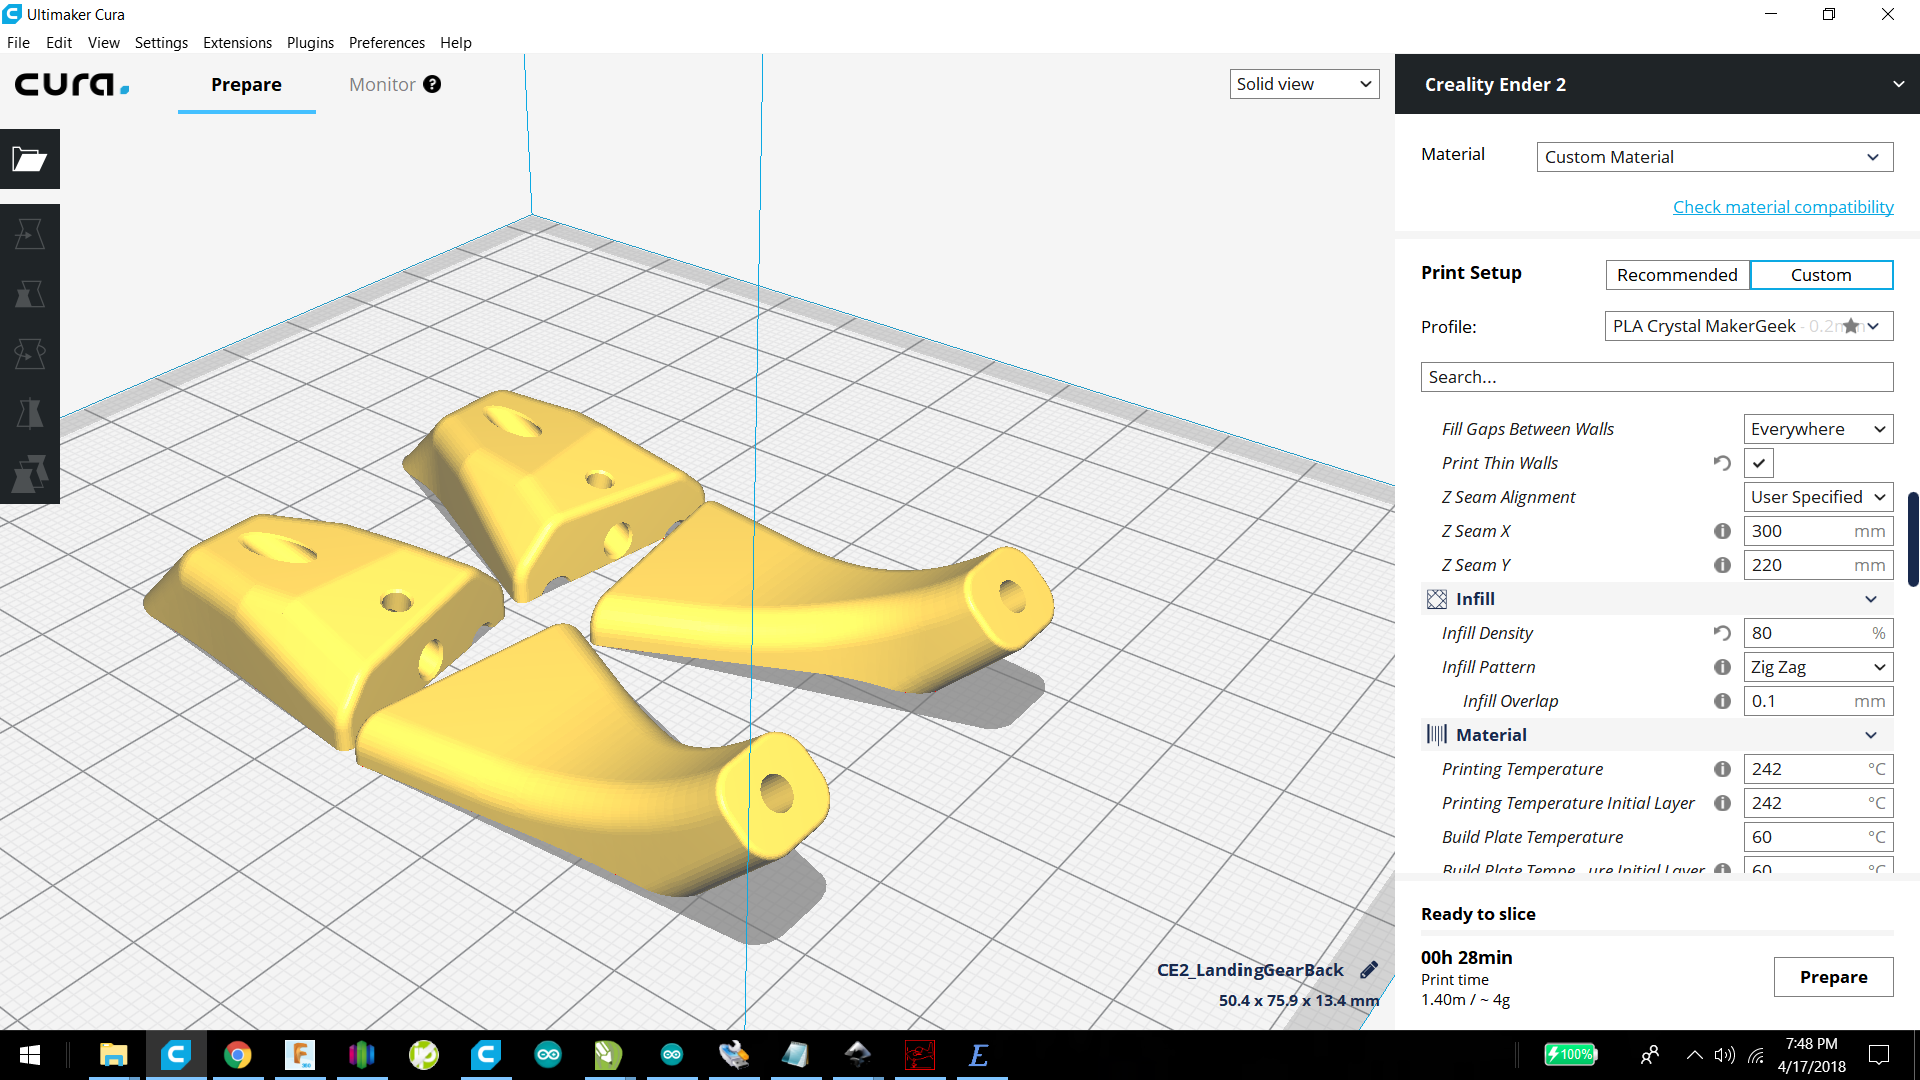The image size is (1920, 1080).
Task: Toggle the Print Thin Walls checkbox
Action: (x=1759, y=463)
